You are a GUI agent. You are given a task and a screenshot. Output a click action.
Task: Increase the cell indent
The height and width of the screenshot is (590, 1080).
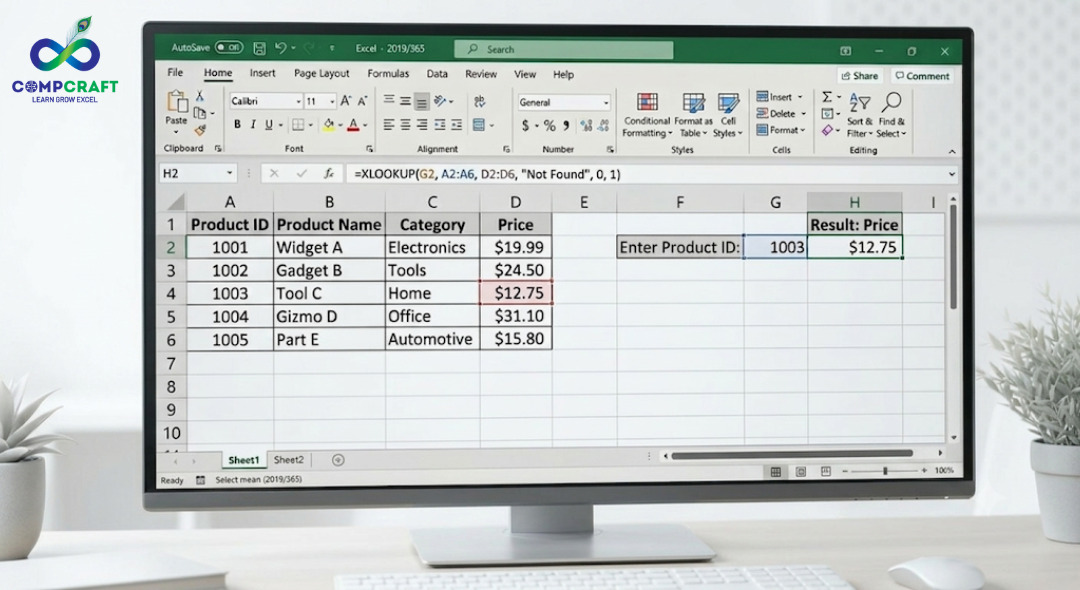coord(456,125)
